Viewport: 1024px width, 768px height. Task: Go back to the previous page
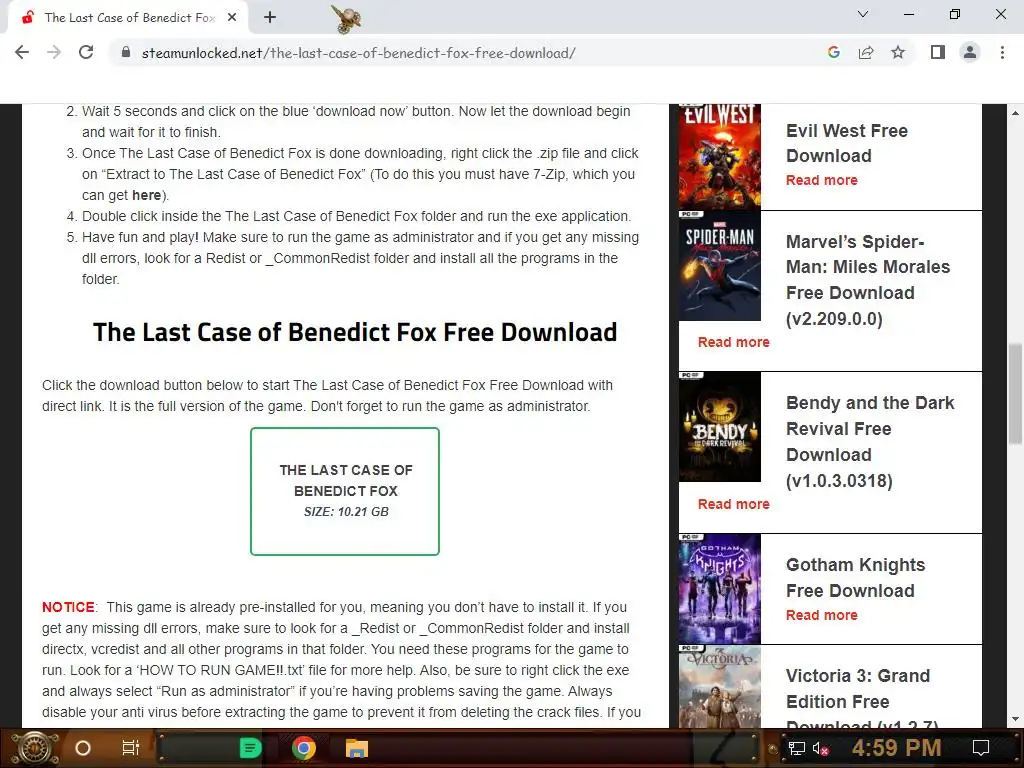22,52
